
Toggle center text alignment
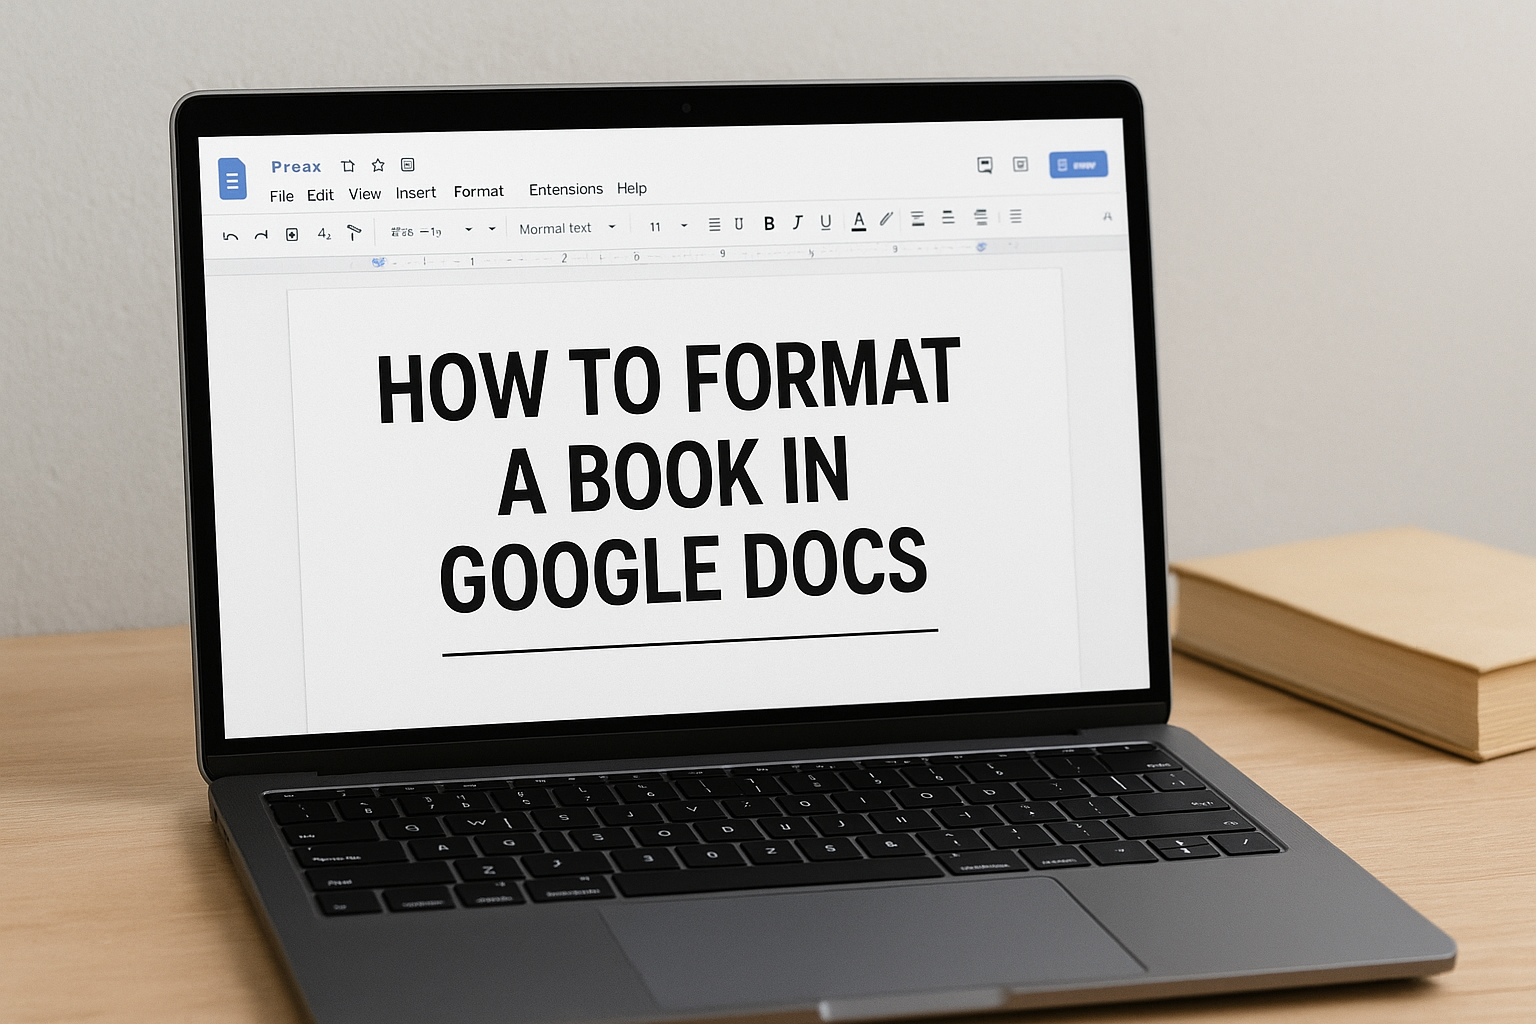[x=946, y=220]
